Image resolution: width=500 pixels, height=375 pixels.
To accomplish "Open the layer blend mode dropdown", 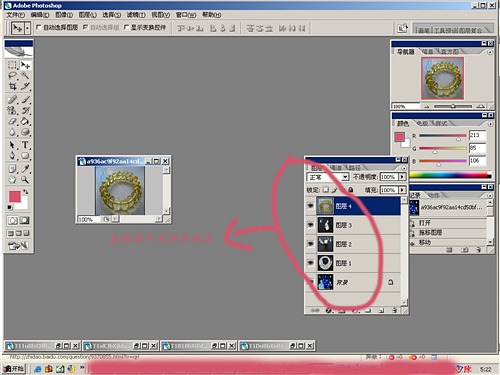I will 328,177.
